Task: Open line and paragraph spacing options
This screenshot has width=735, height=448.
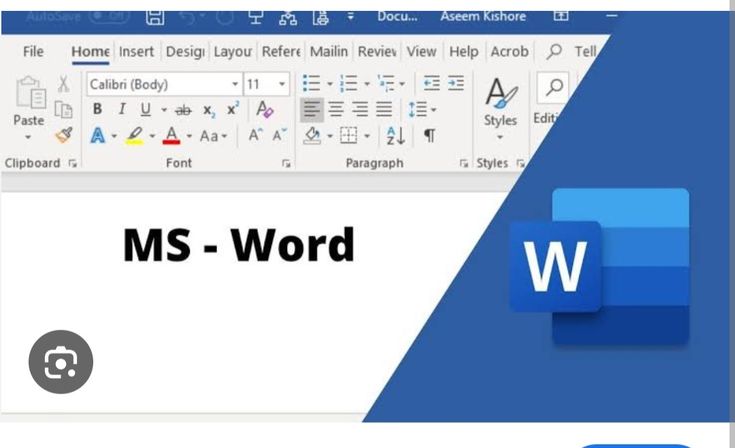Action: [x=422, y=110]
